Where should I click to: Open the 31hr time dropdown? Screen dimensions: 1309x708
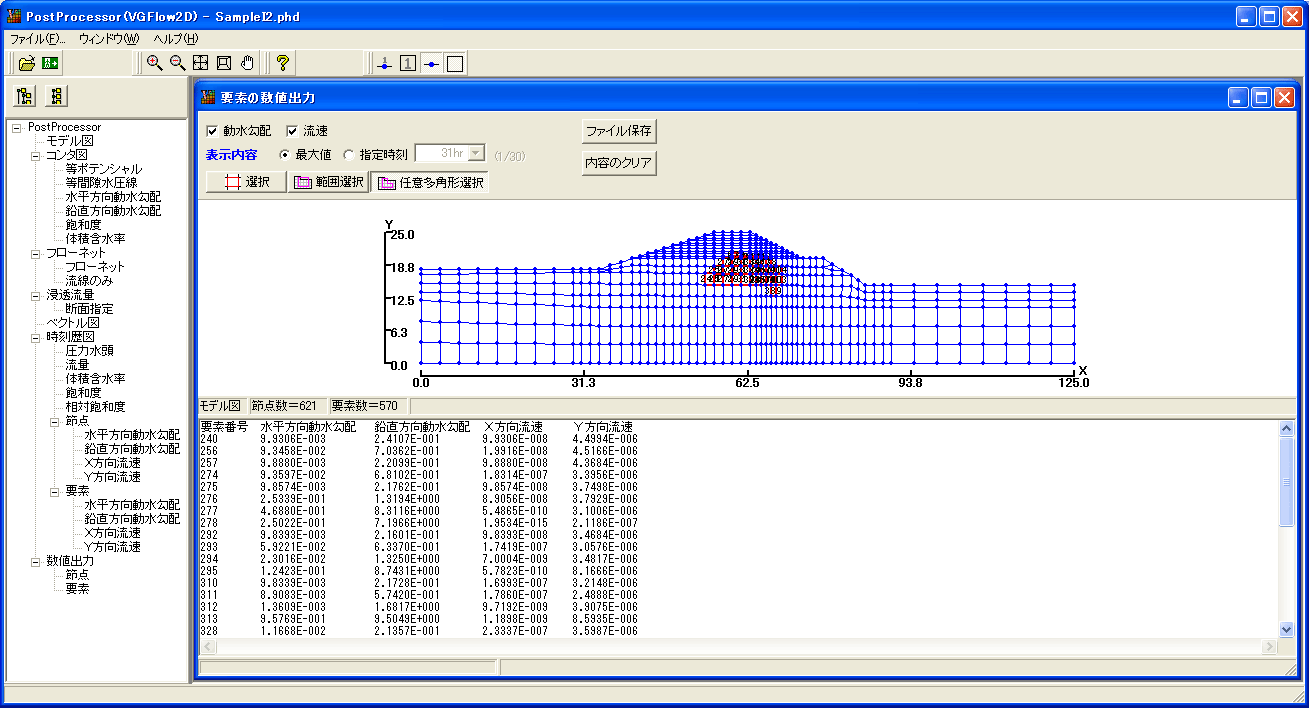475,154
